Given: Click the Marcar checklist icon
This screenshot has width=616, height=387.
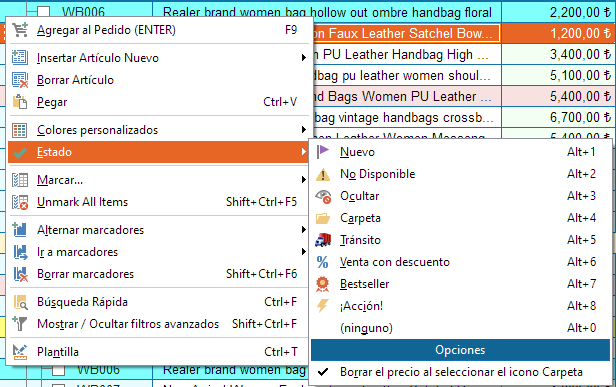Looking at the screenshot, I should pos(20,180).
